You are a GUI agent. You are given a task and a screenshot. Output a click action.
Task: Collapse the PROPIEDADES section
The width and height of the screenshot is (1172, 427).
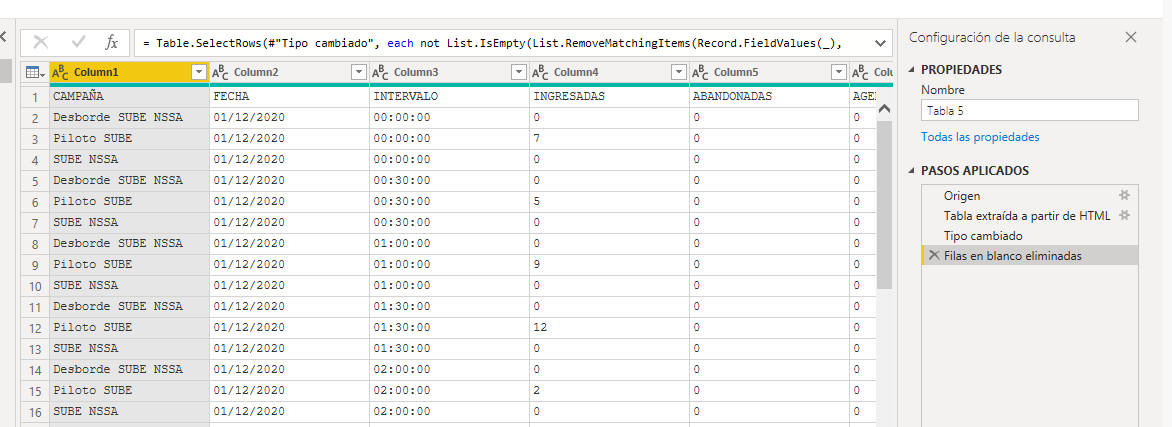911,70
